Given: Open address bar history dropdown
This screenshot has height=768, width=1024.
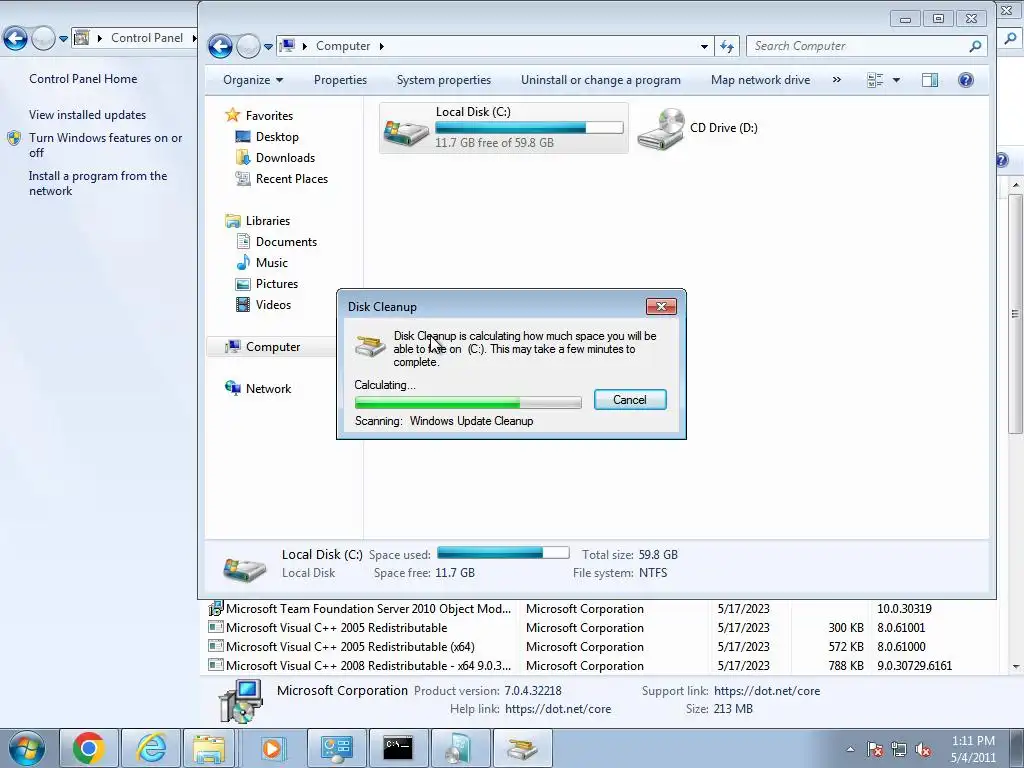Looking at the screenshot, I should pyautogui.click(x=704, y=46).
